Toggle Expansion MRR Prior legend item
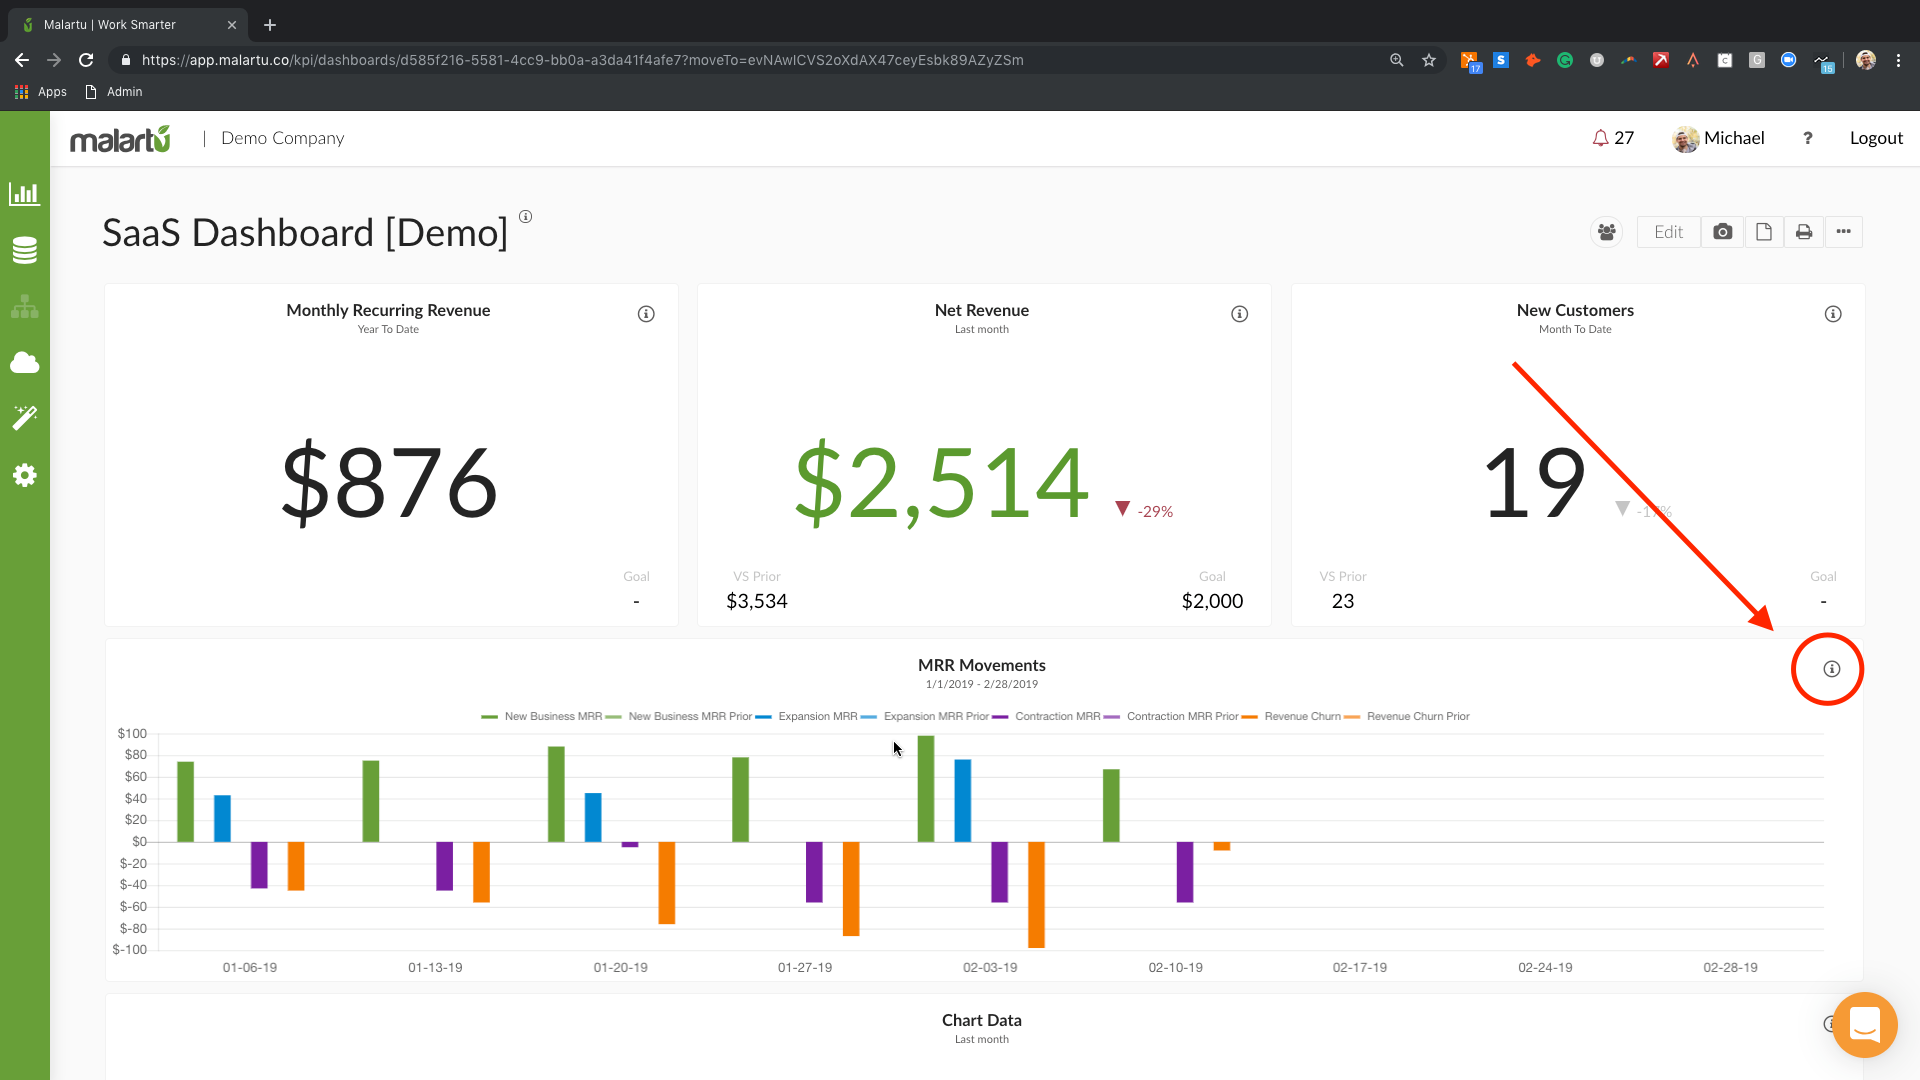Screen dimensions: 1920x1080 tap(925, 716)
